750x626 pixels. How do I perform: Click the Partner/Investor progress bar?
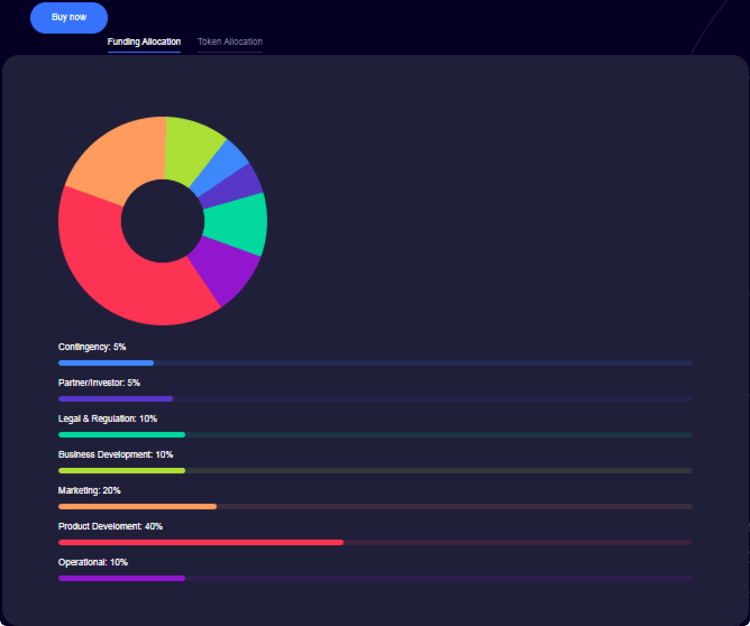(x=375, y=399)
